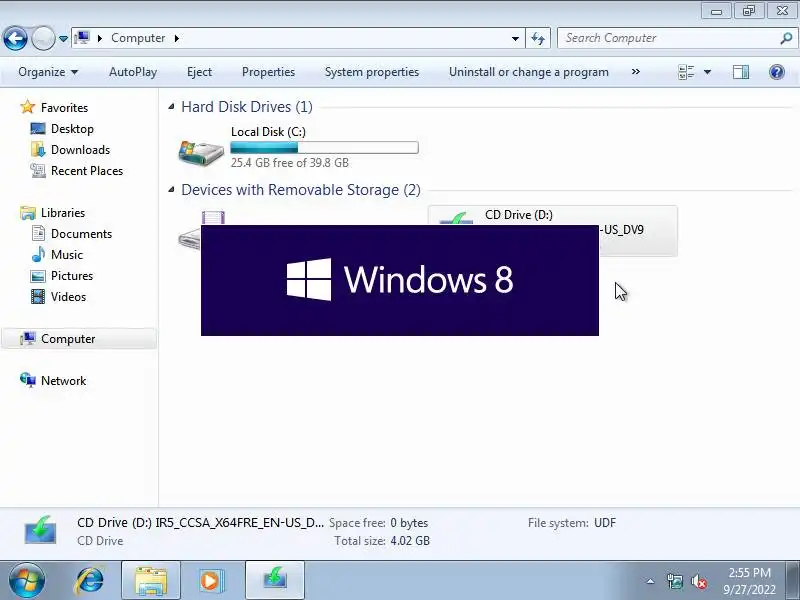The width and height of the screenshot is (800, 600).
Task: Click Space free 0 bytes value
Action: coord(409,523)
